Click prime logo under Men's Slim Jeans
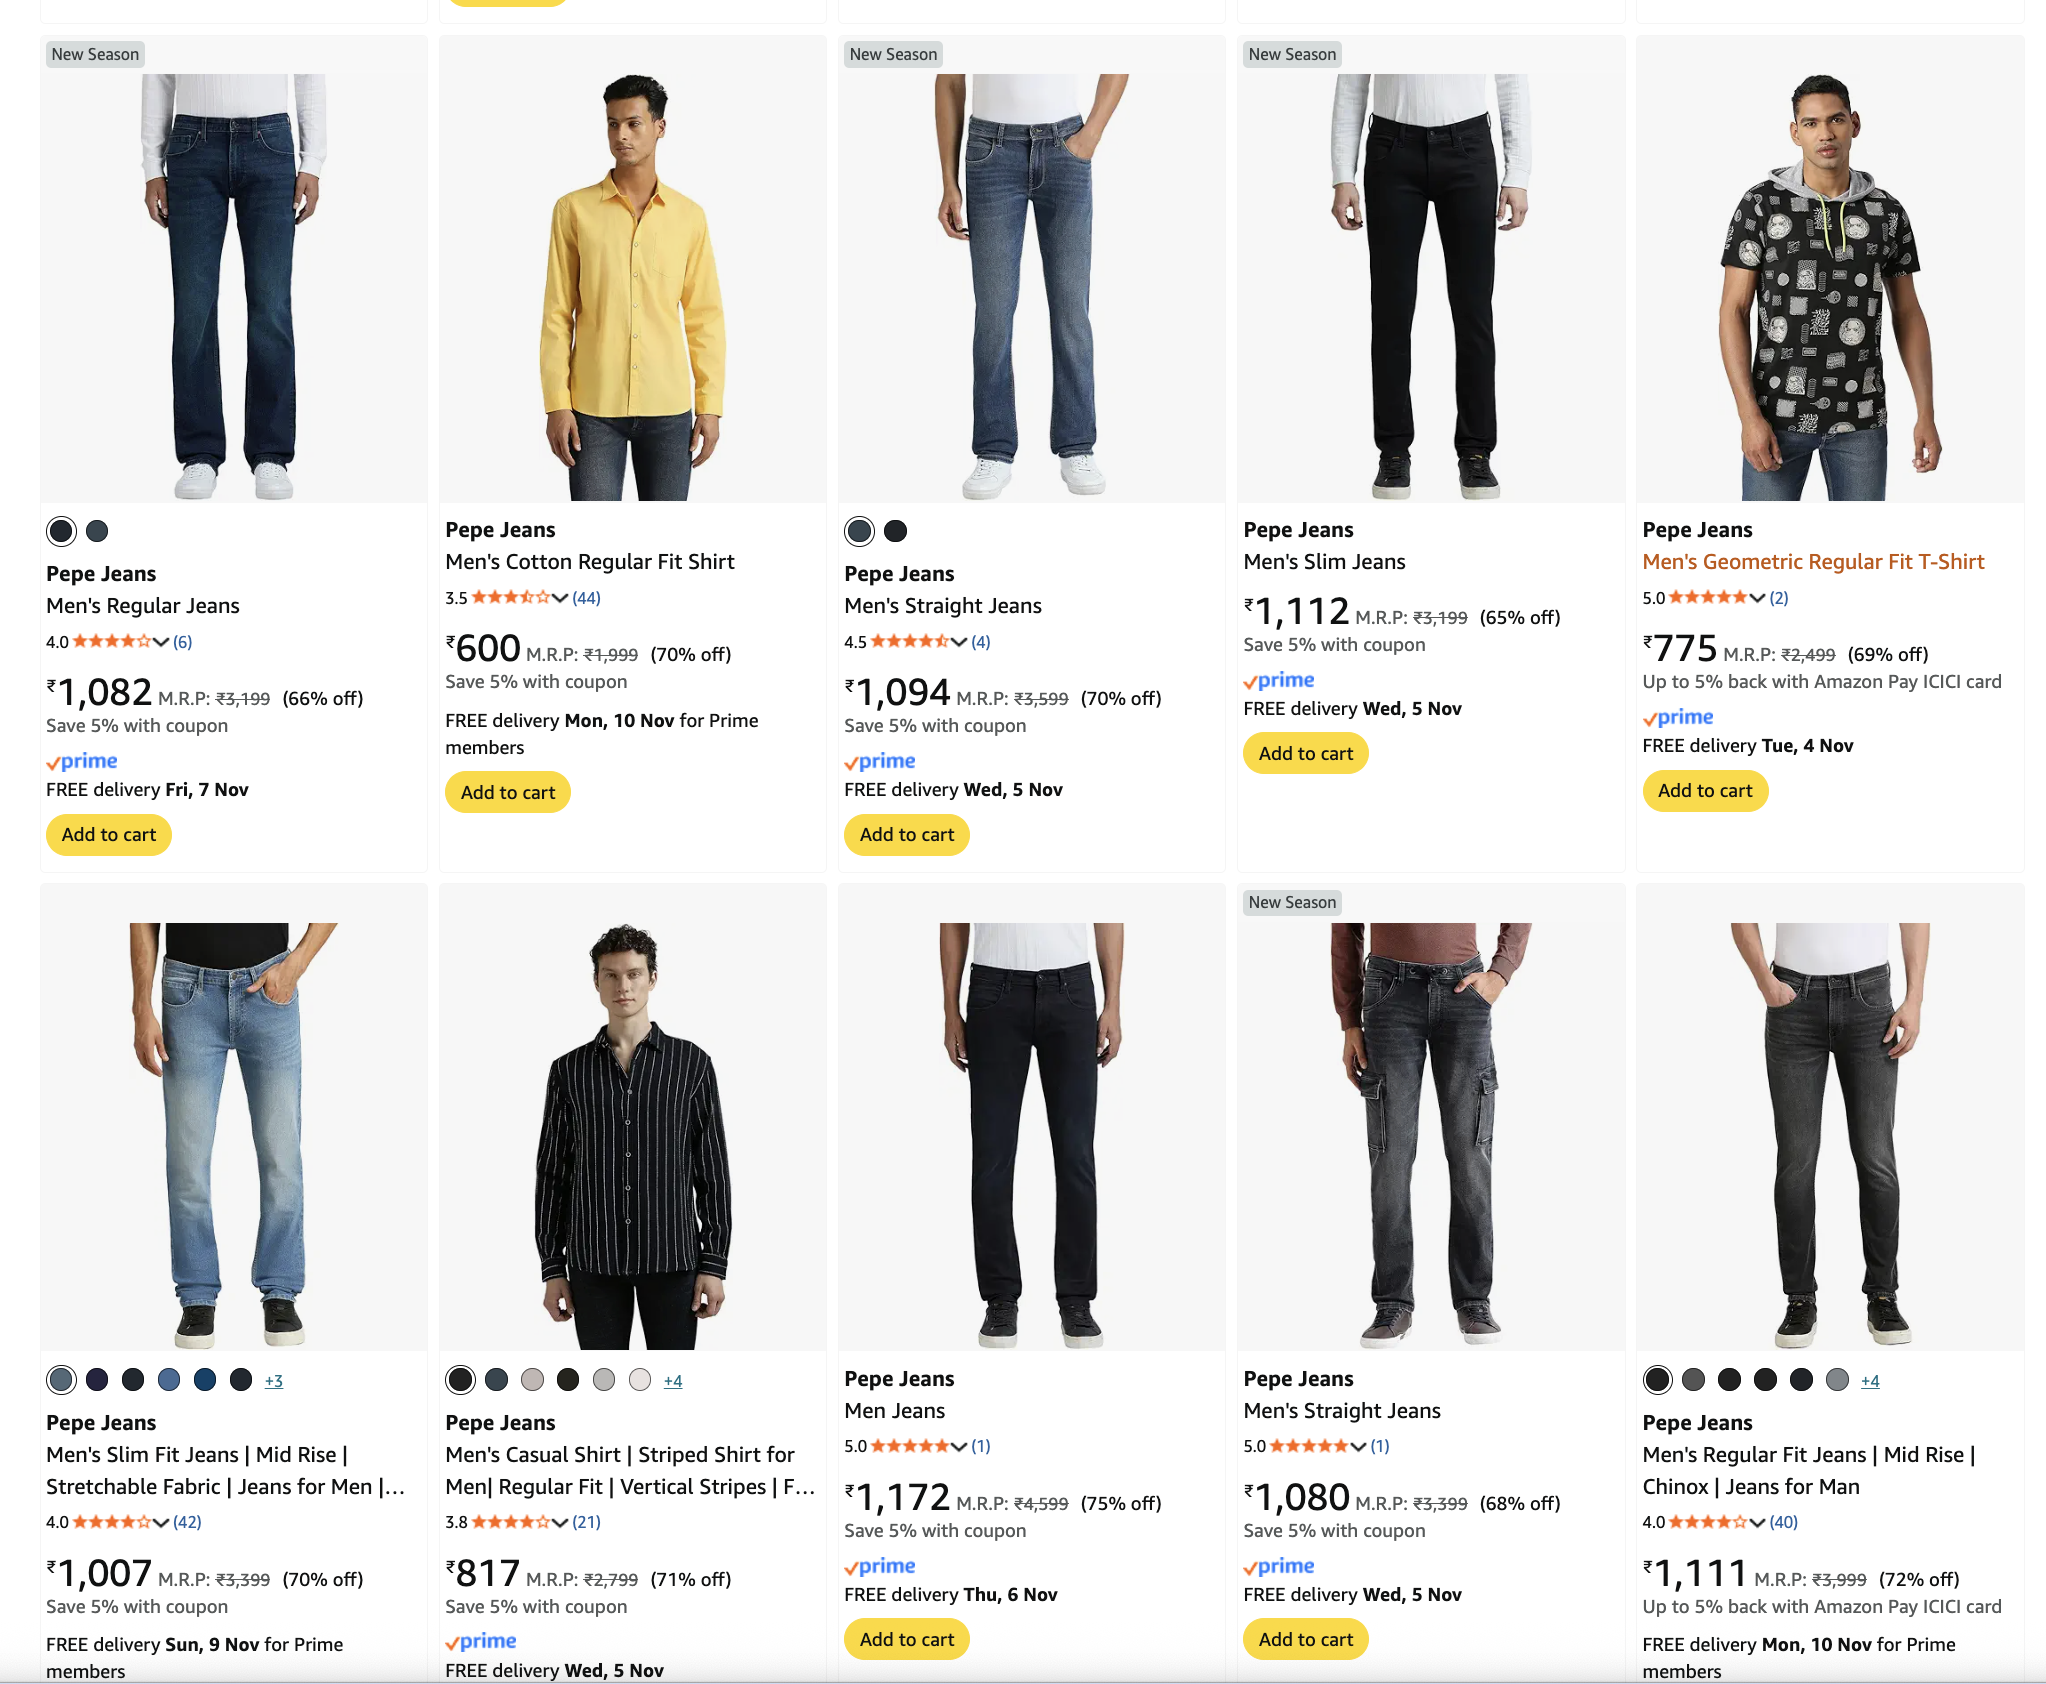2046x1684 pixels. pyautogui.click(x=1279, y=681)
